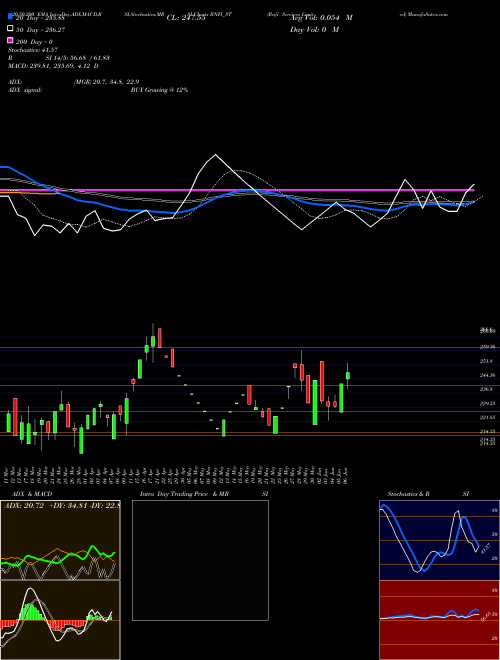Screen dimensions: 500x660
Task: Click the 221.83 price axis label
Action: [487, 417]
